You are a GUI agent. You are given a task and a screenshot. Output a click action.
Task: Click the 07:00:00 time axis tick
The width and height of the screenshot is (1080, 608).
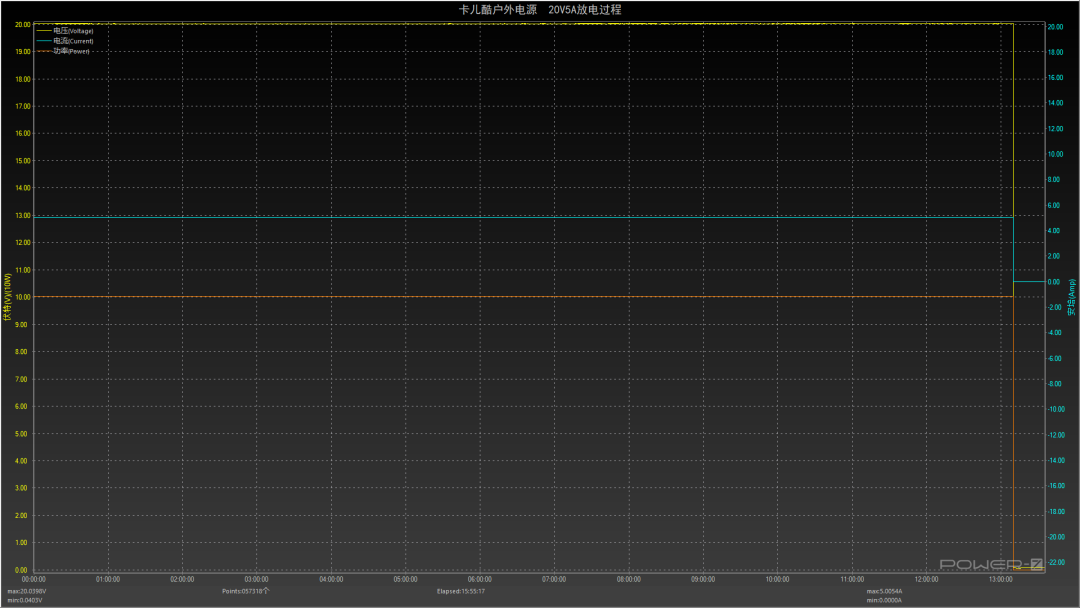point(554,580)
